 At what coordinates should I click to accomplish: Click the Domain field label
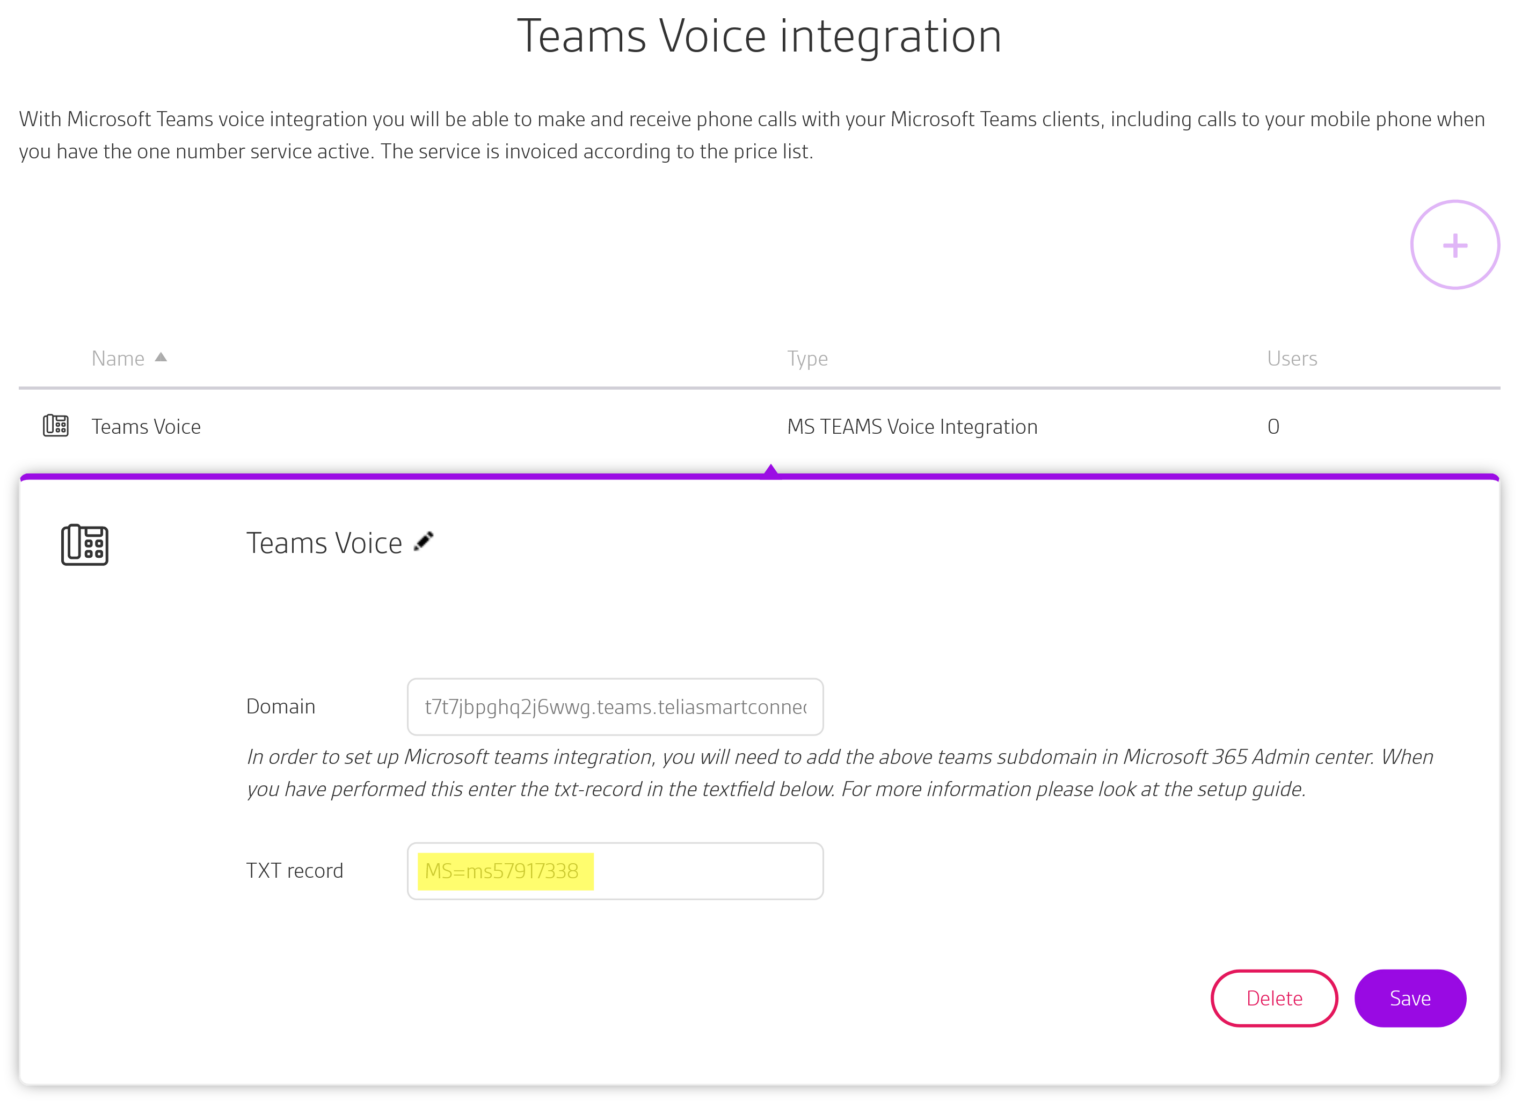280,707
